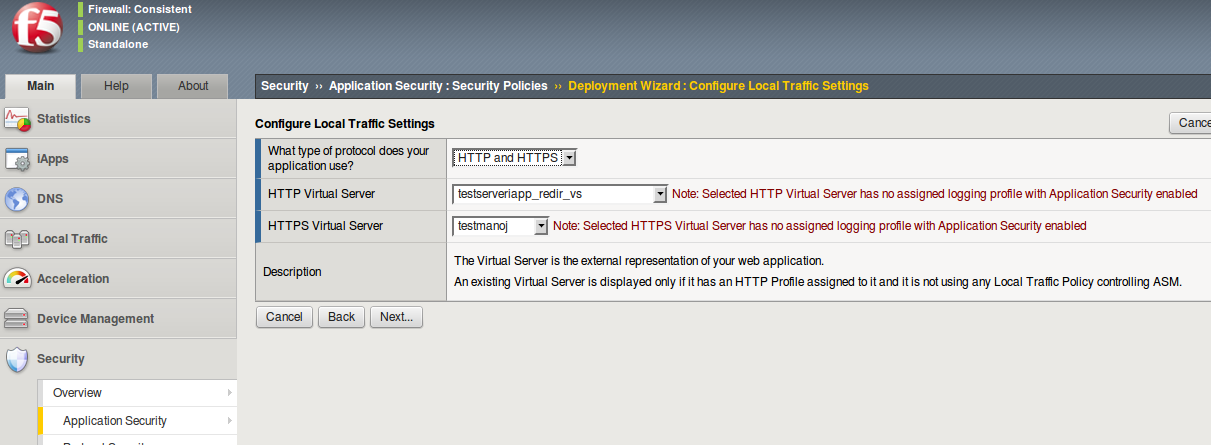Screen dimensions: 1211x445
Task: Click the bottom Cancel button
Action: pyautogui.click(x=284, y=317)
